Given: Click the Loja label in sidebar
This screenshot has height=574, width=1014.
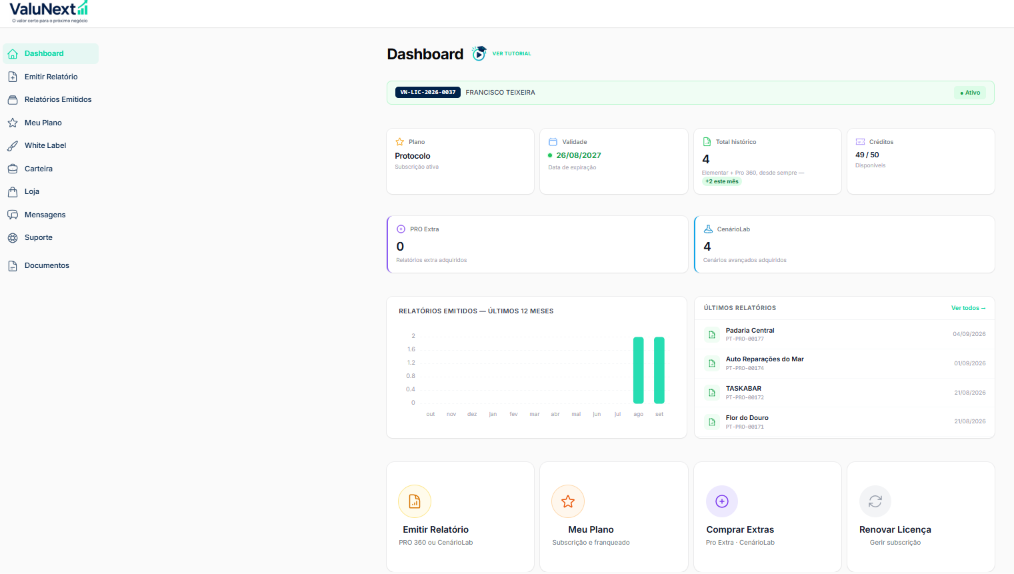Looking at the screenshot, I should click(x=32, y=191).
